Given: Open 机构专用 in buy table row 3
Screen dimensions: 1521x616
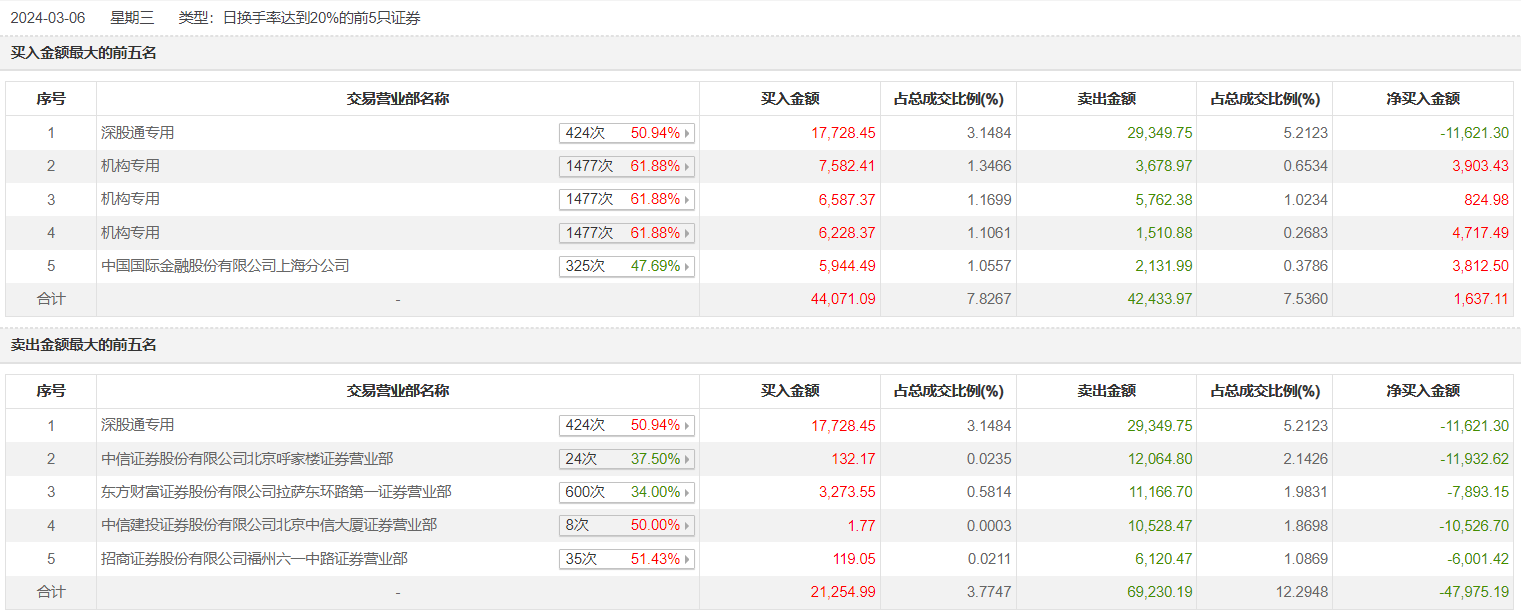Looking at the screenshot, I should (130, 199).
